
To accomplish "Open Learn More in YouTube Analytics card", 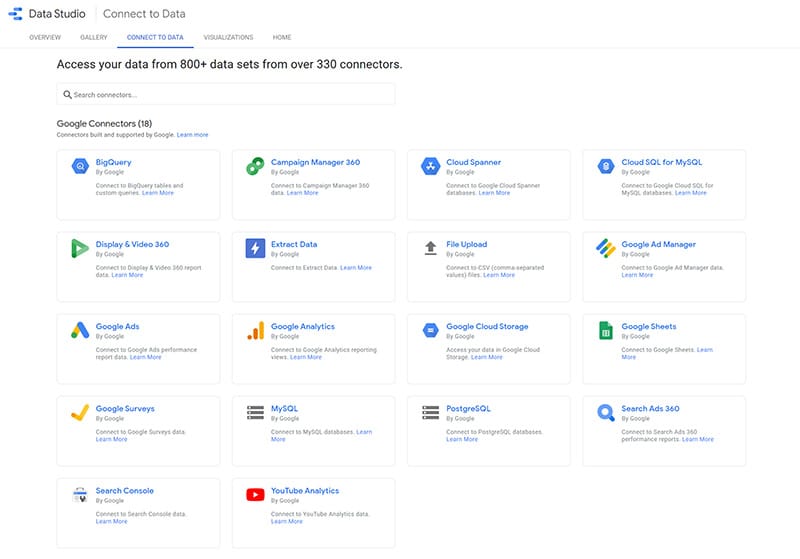I will [286, 521].
